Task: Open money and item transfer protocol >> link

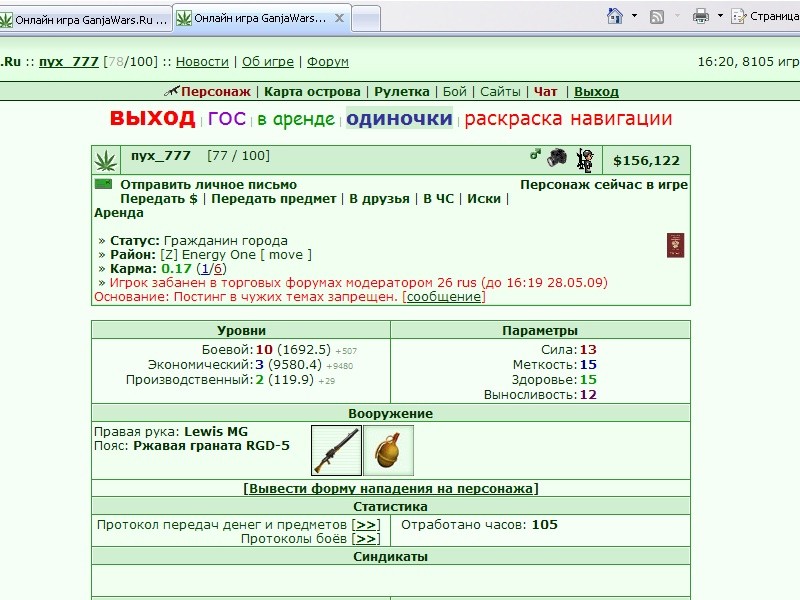Action: [366, 525]
